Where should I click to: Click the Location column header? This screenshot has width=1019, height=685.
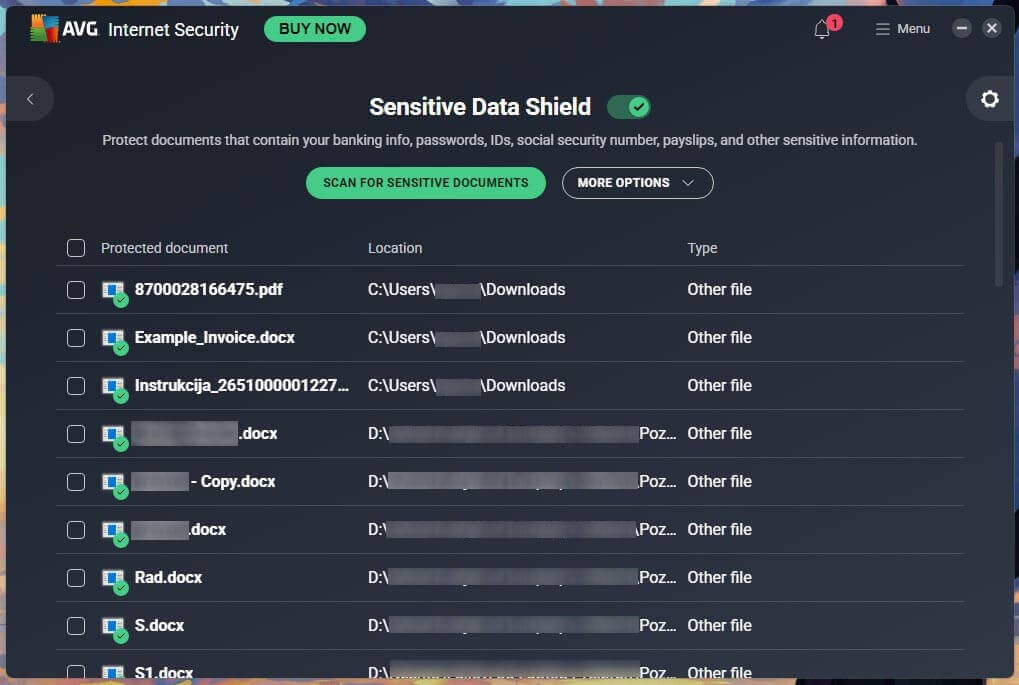tap(395, 248)
